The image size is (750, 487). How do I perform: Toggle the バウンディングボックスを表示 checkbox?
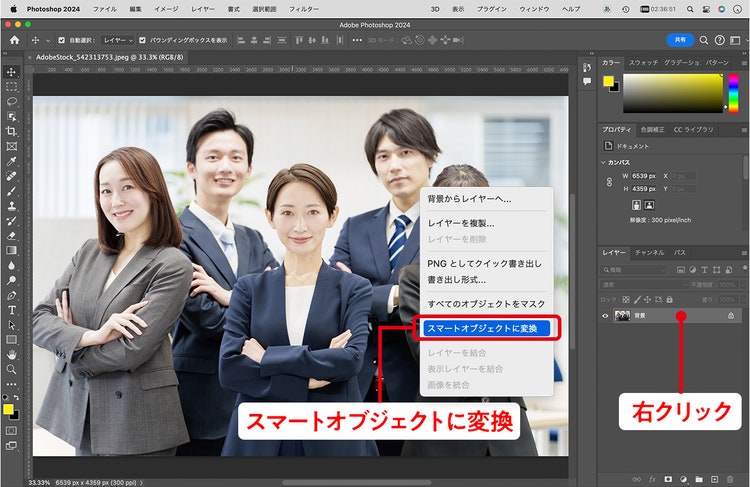143,40
